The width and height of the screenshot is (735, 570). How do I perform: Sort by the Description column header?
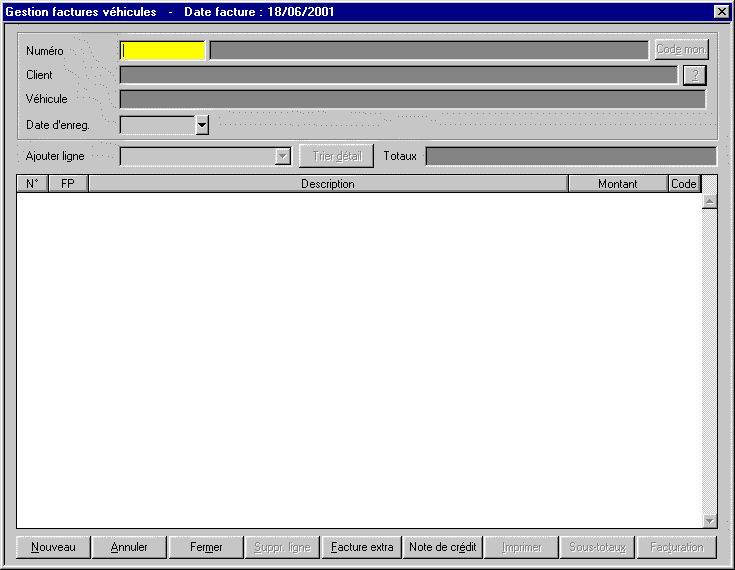coord(328,184)
